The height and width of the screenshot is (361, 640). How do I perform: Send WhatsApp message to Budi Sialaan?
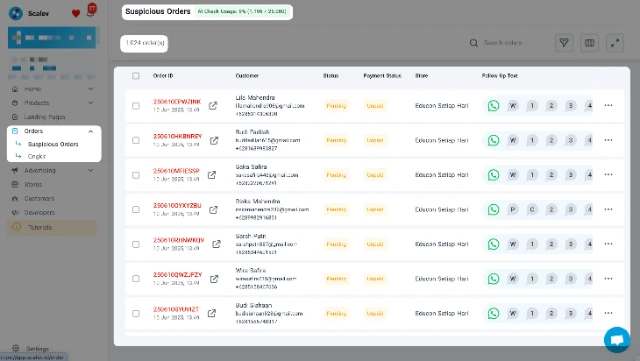(x=493, y=313)
